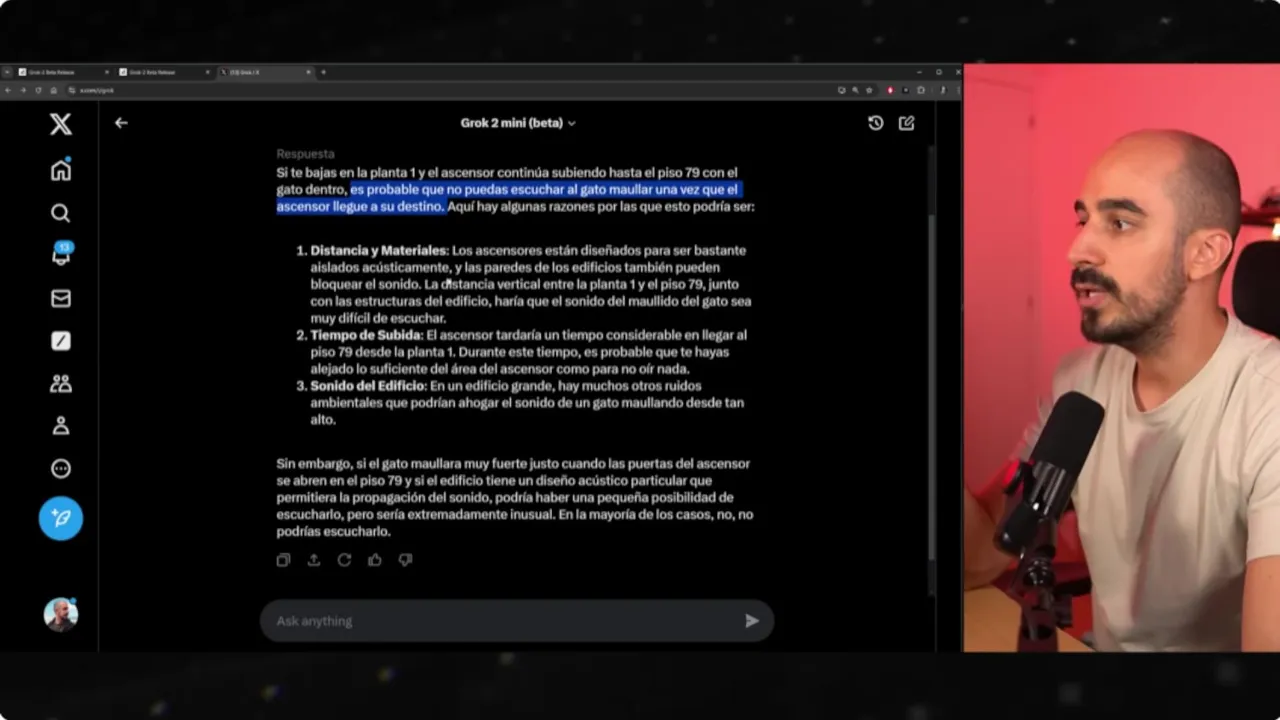Select the Grok / X browser tab
1280x720 pixels.
coord(265,72)
